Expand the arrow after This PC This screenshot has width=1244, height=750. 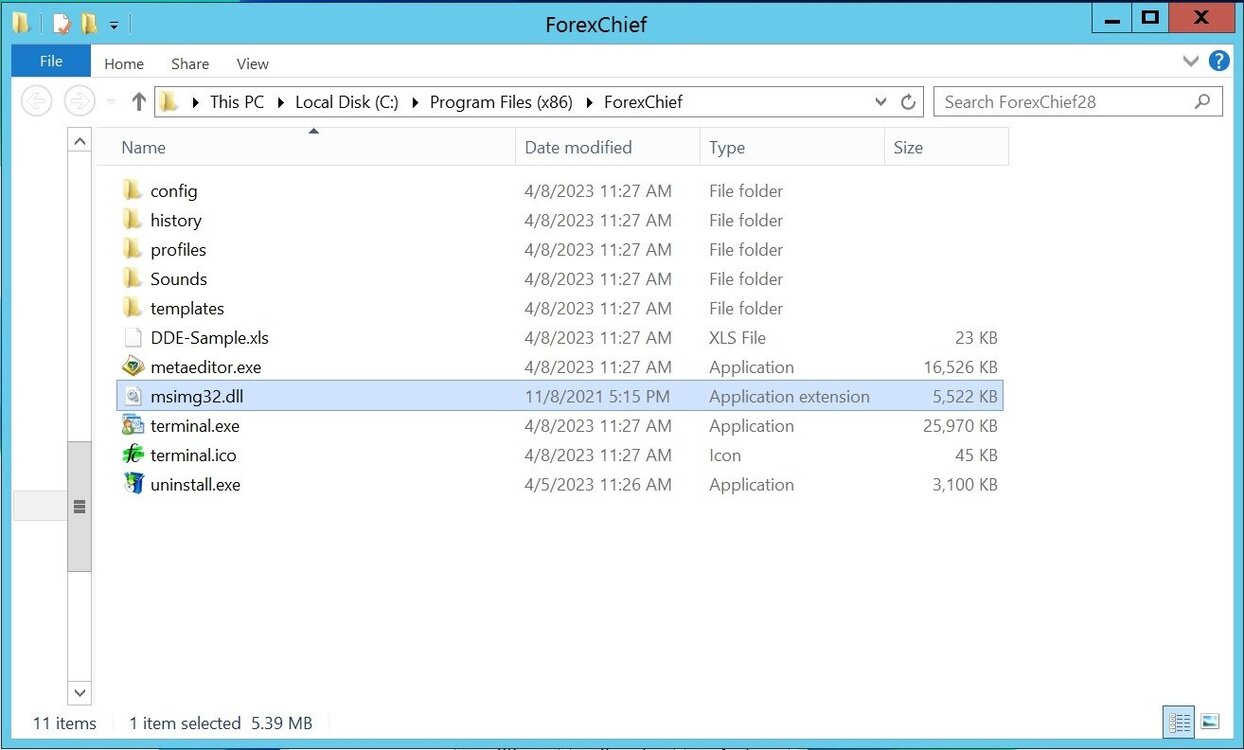coord(279,102)
